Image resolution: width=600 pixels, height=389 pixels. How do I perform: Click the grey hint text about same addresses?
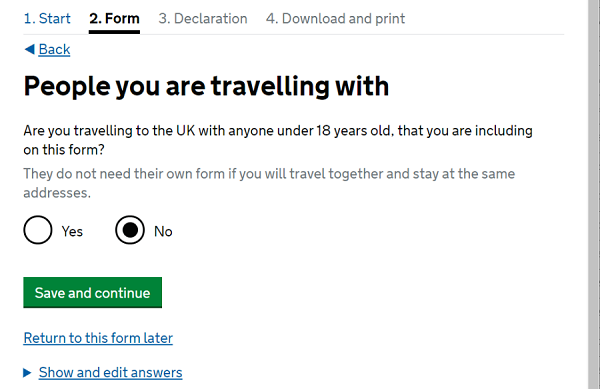269,183
